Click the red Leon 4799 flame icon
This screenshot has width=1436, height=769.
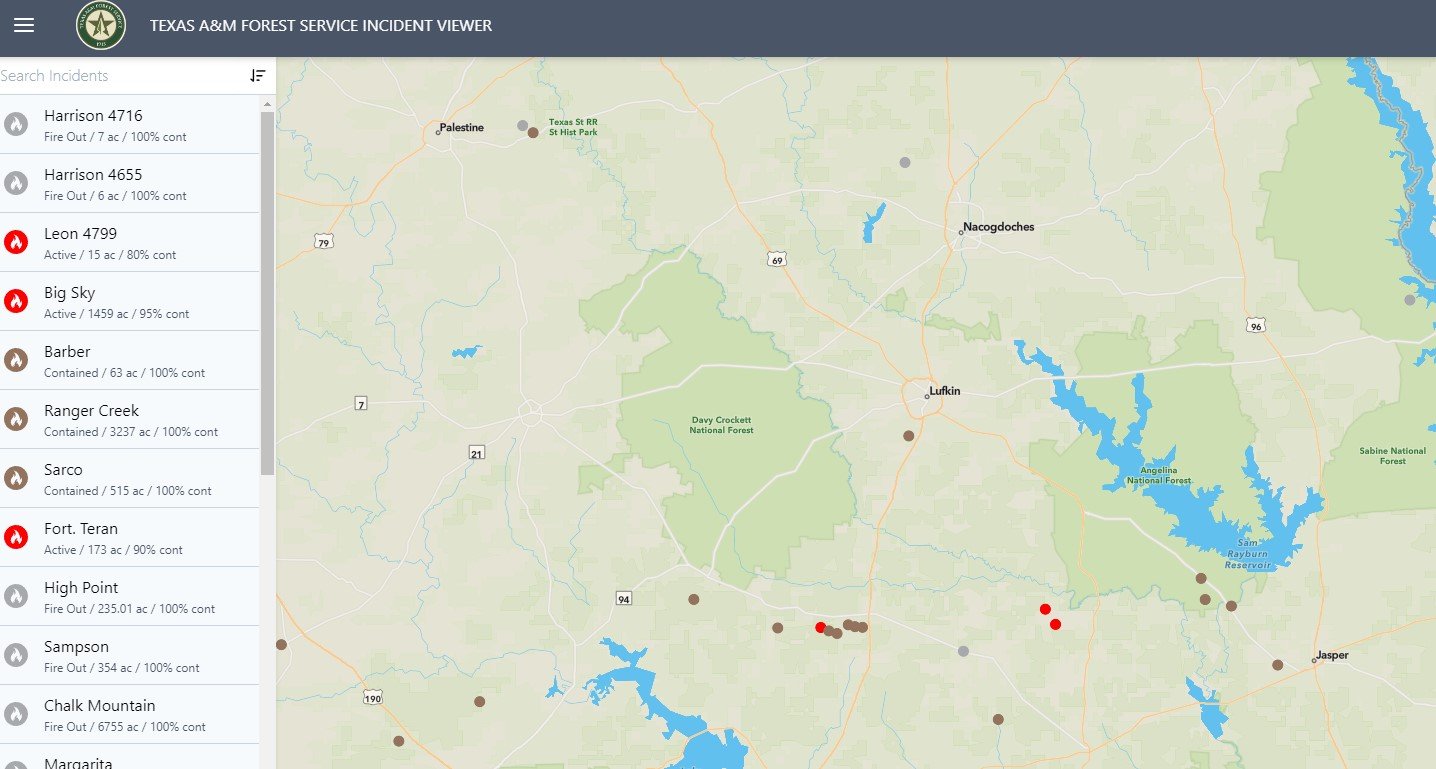tap(15, 242)
